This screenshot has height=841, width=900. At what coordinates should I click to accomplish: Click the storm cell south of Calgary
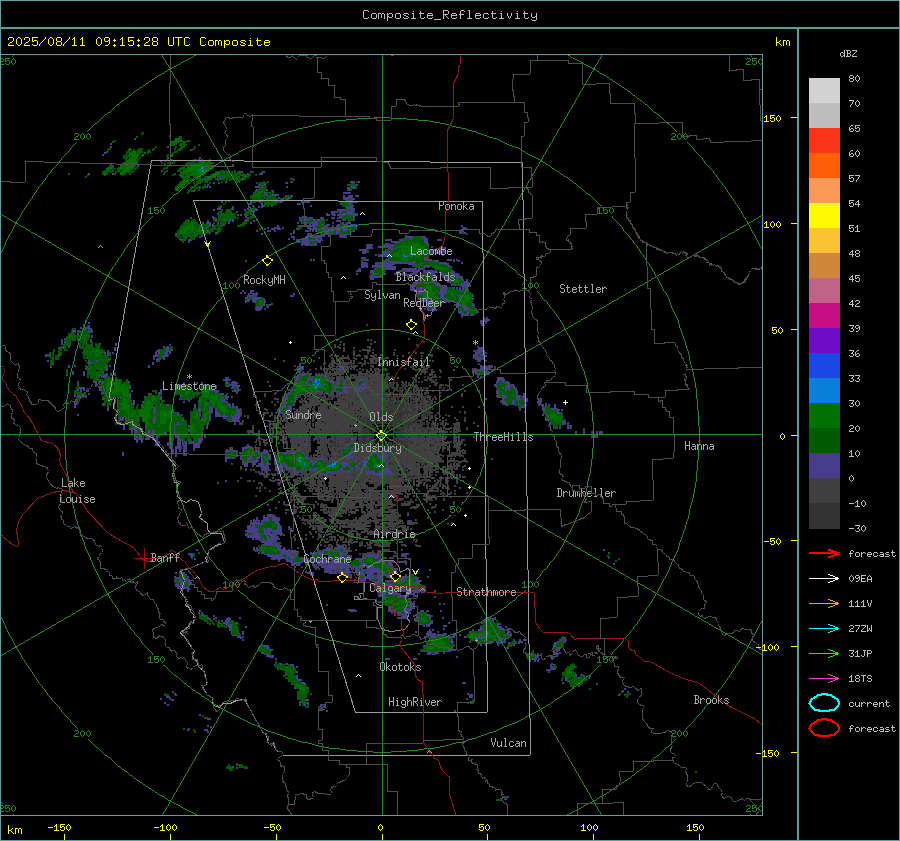[x=397, y=604]
